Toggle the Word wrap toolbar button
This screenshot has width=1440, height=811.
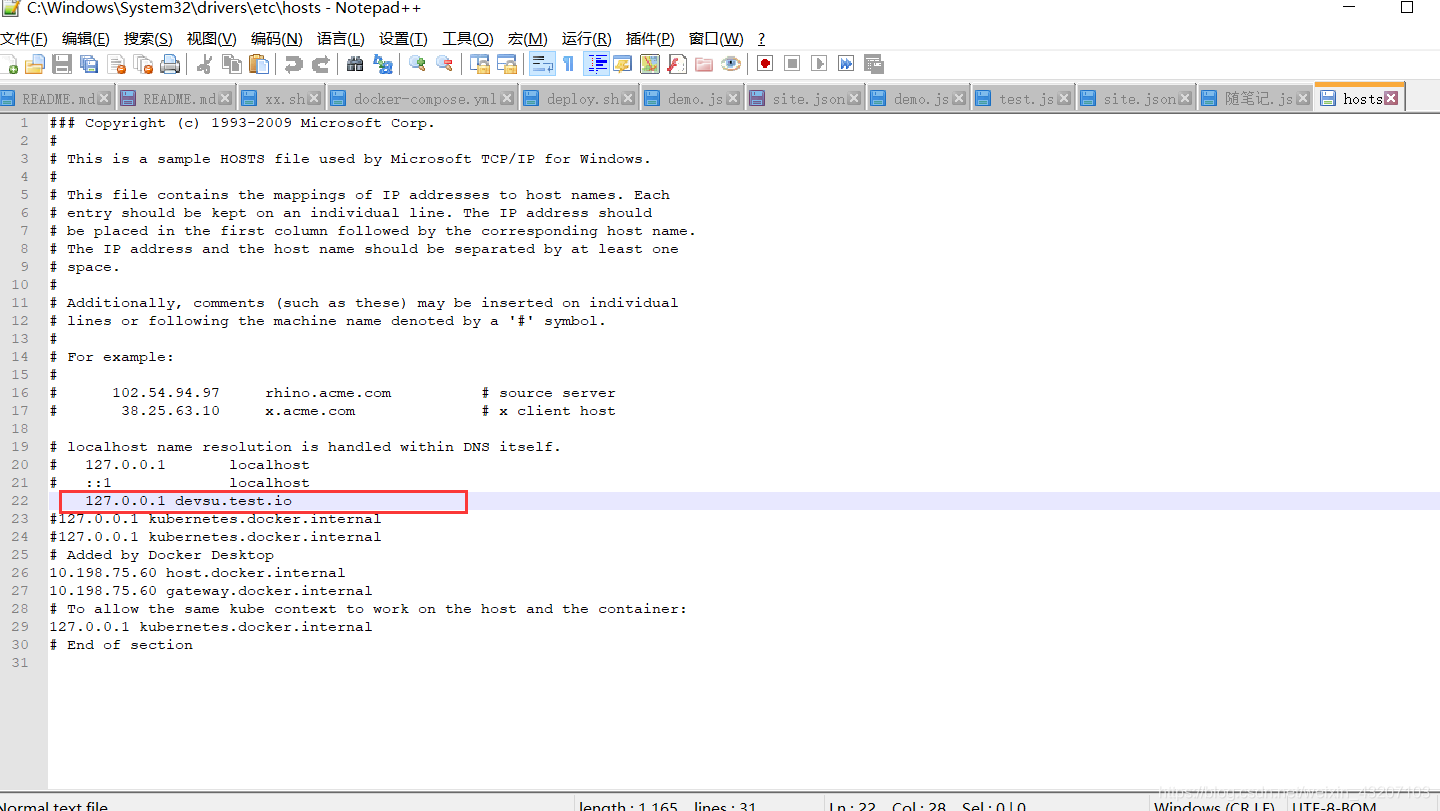coord(542,64)
